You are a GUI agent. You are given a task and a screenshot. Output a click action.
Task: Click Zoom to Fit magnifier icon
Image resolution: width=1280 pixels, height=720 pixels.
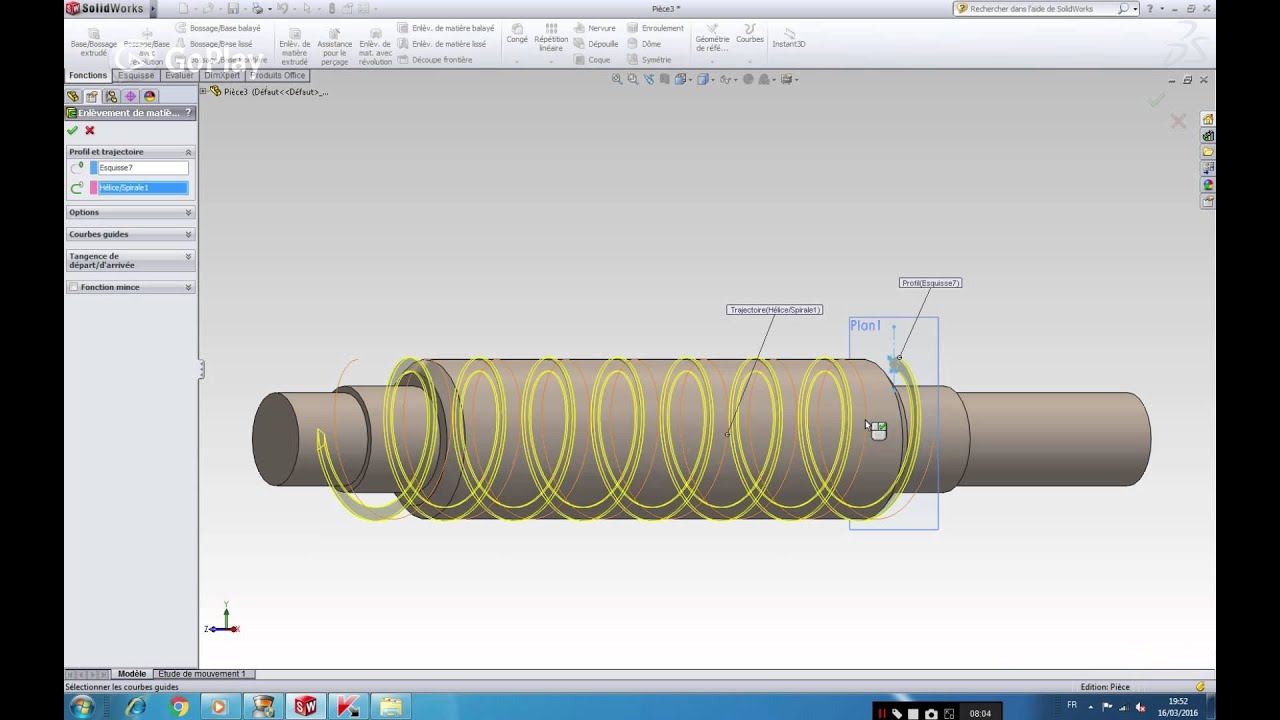(617, 79)
